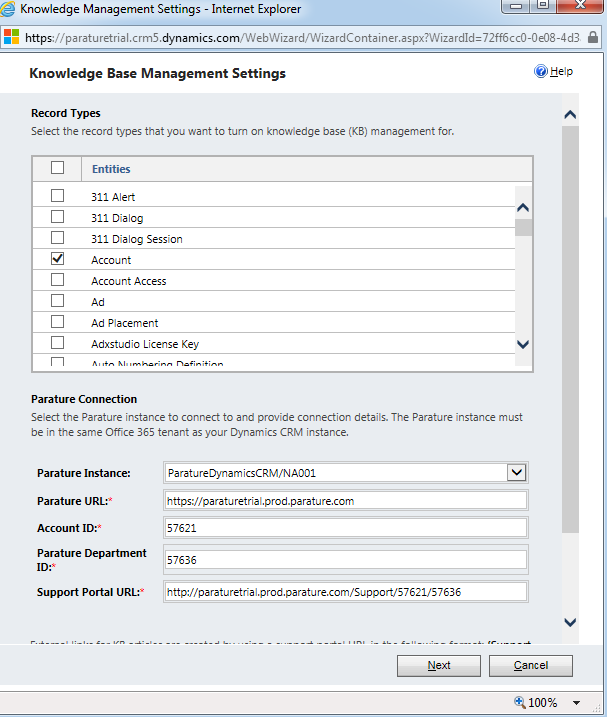The height and width of the screenshot is (717, 607).
Task: Open the Help icon link
Action: (x=541, y=71)
